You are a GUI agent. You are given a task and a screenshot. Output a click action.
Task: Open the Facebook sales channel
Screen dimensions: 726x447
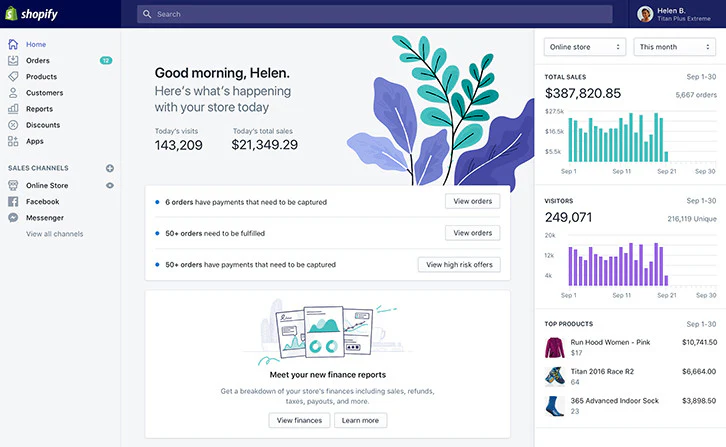[x=42, y=201]
